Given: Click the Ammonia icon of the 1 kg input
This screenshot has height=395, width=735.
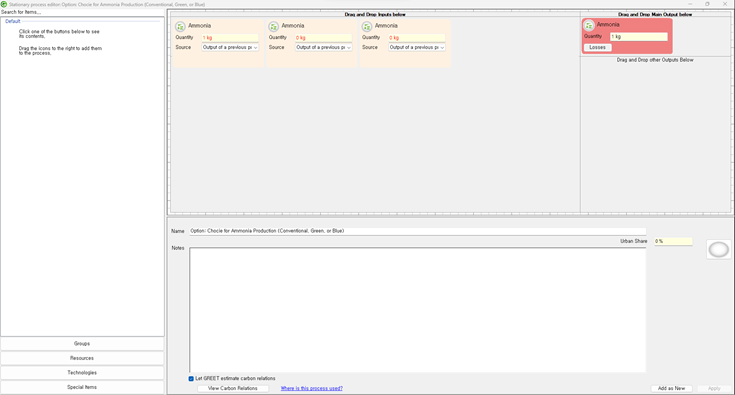Looking at the screenshot, I should tap(180, 27).
